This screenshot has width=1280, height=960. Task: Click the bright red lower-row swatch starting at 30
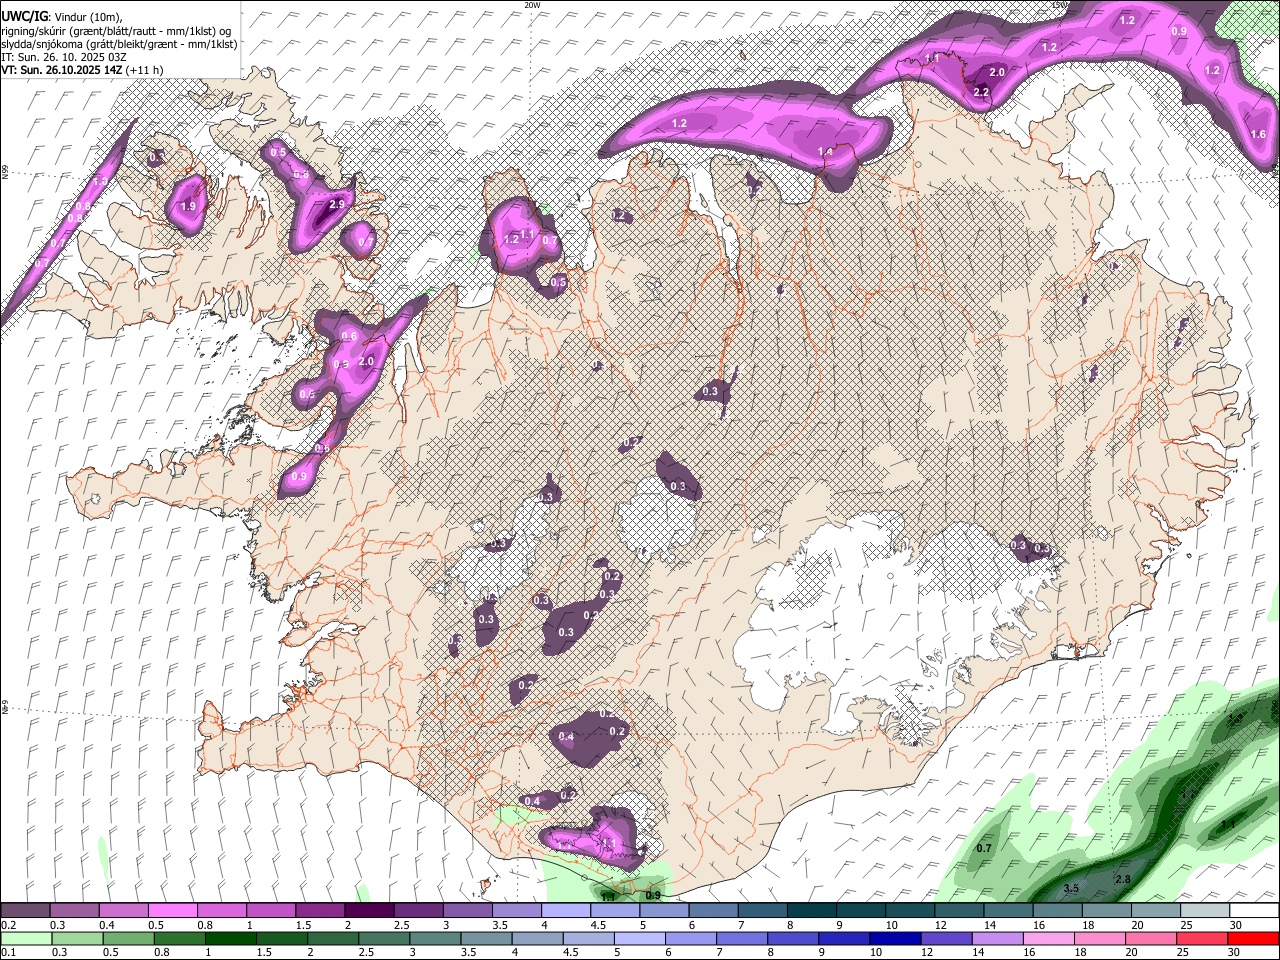click(1254, 938)
